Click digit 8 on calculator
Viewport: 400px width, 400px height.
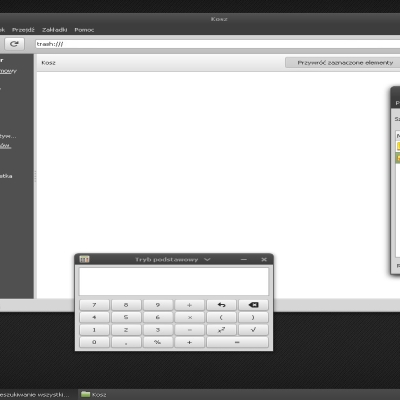coord(126,305)
